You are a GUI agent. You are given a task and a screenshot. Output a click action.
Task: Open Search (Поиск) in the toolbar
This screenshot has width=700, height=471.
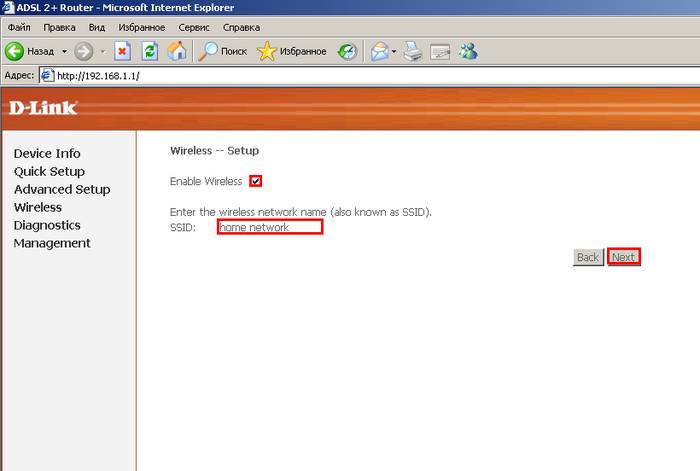[x=222, y=50]
